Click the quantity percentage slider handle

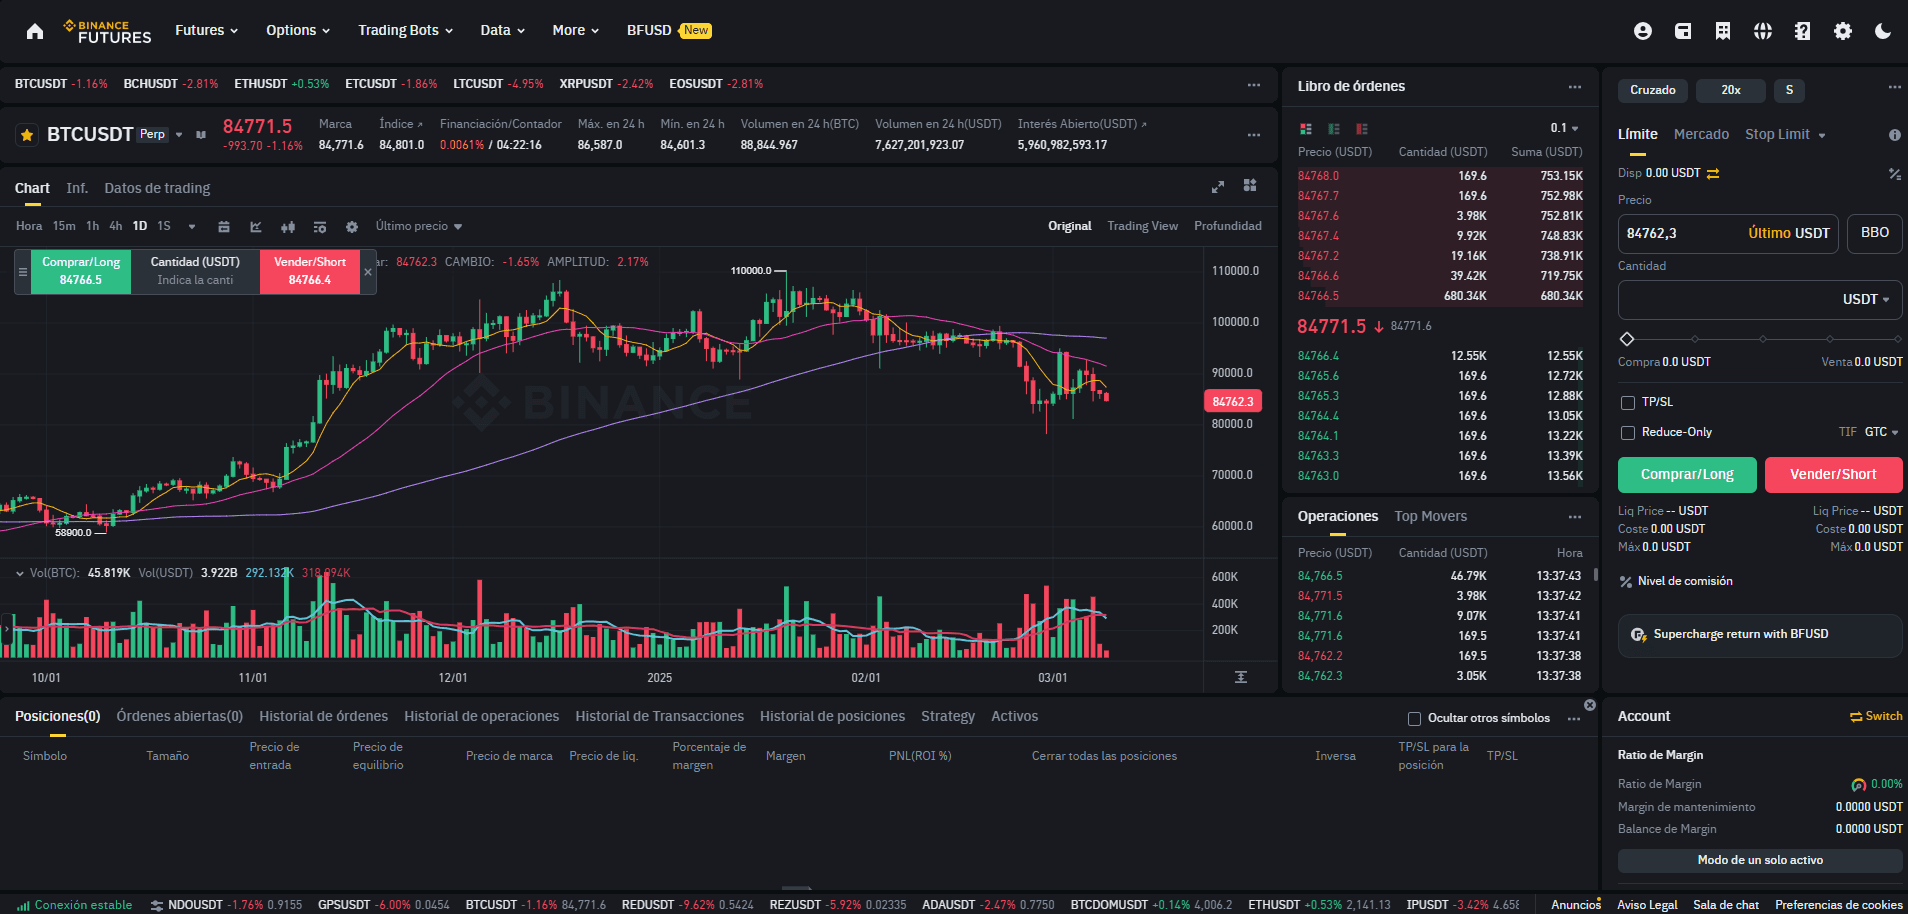tap(1627, 339)
